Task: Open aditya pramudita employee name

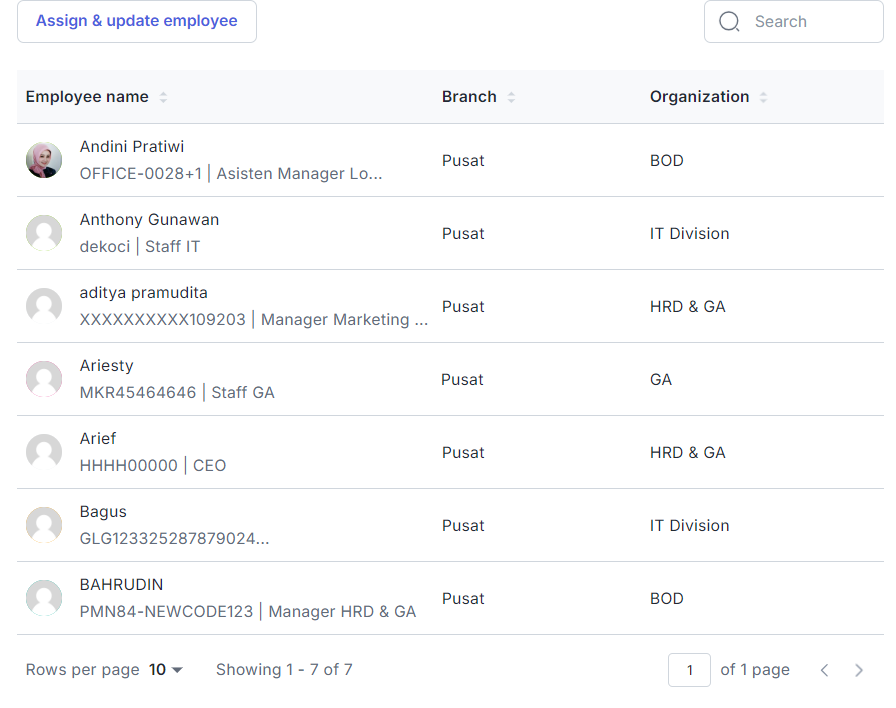Action: [144, 293]
